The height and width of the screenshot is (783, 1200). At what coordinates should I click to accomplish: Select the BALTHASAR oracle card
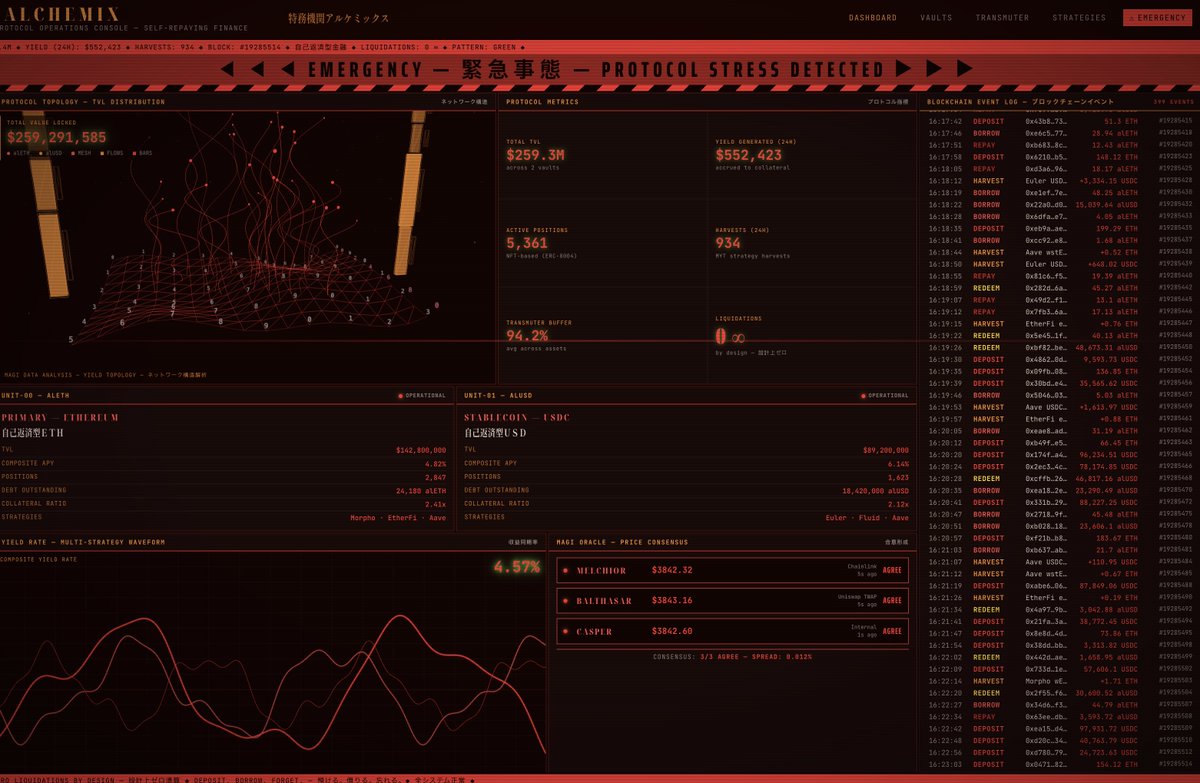tap(732, 601)
